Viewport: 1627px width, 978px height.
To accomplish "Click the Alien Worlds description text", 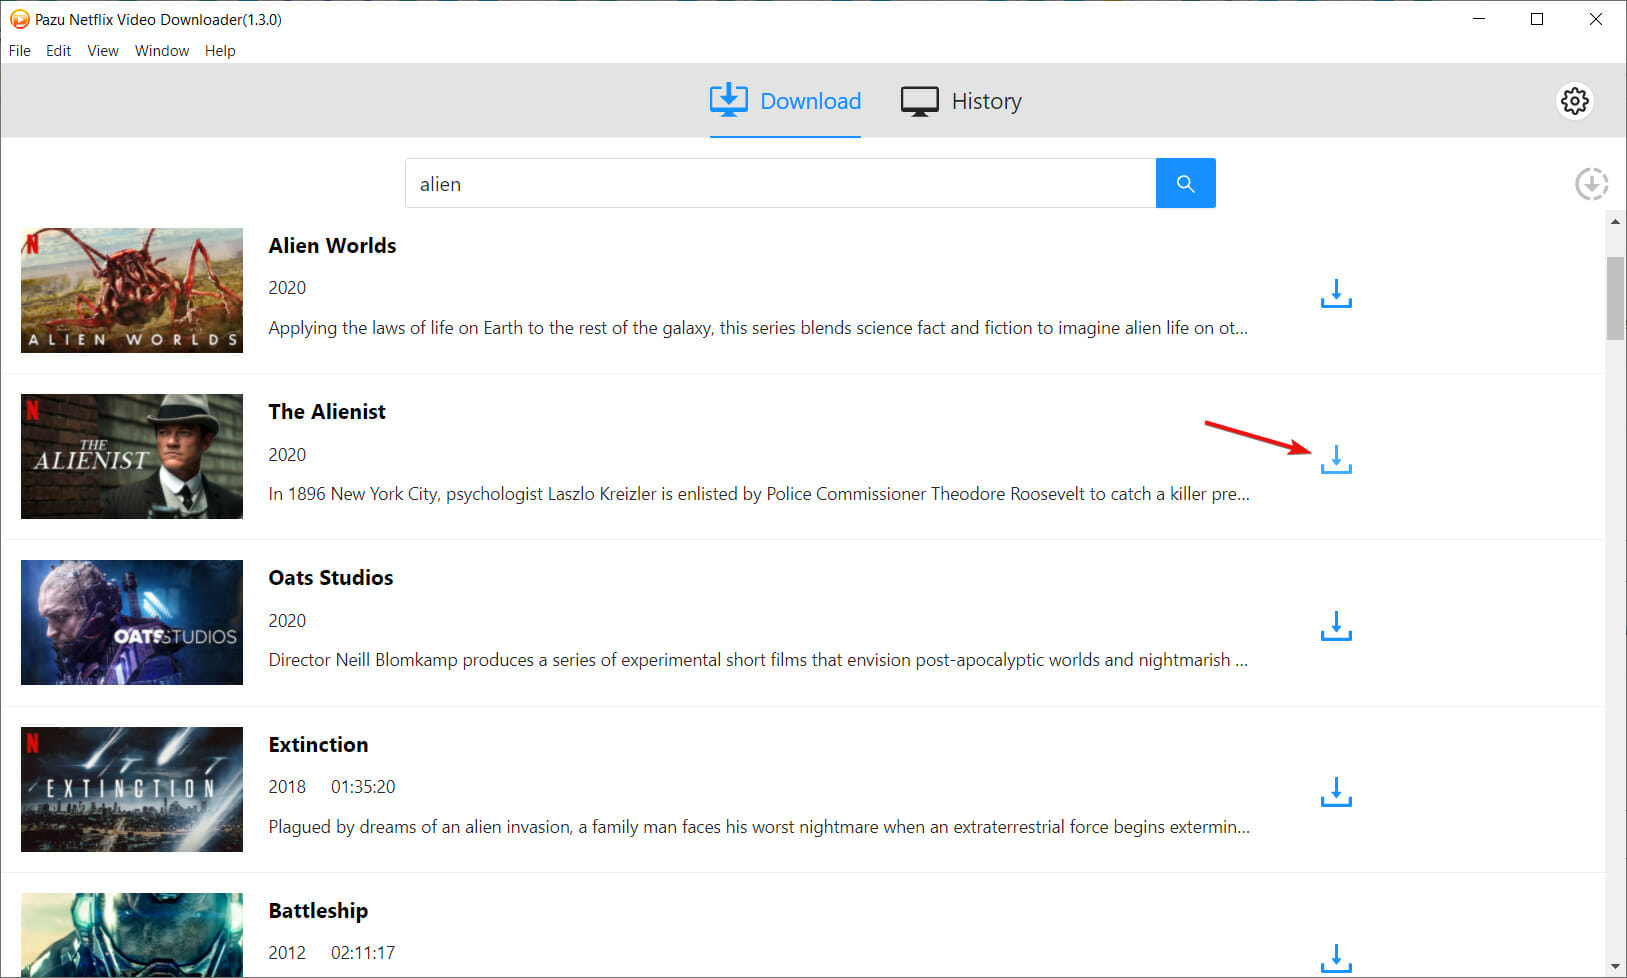I will pyautogui.click(x=758, y=328).
